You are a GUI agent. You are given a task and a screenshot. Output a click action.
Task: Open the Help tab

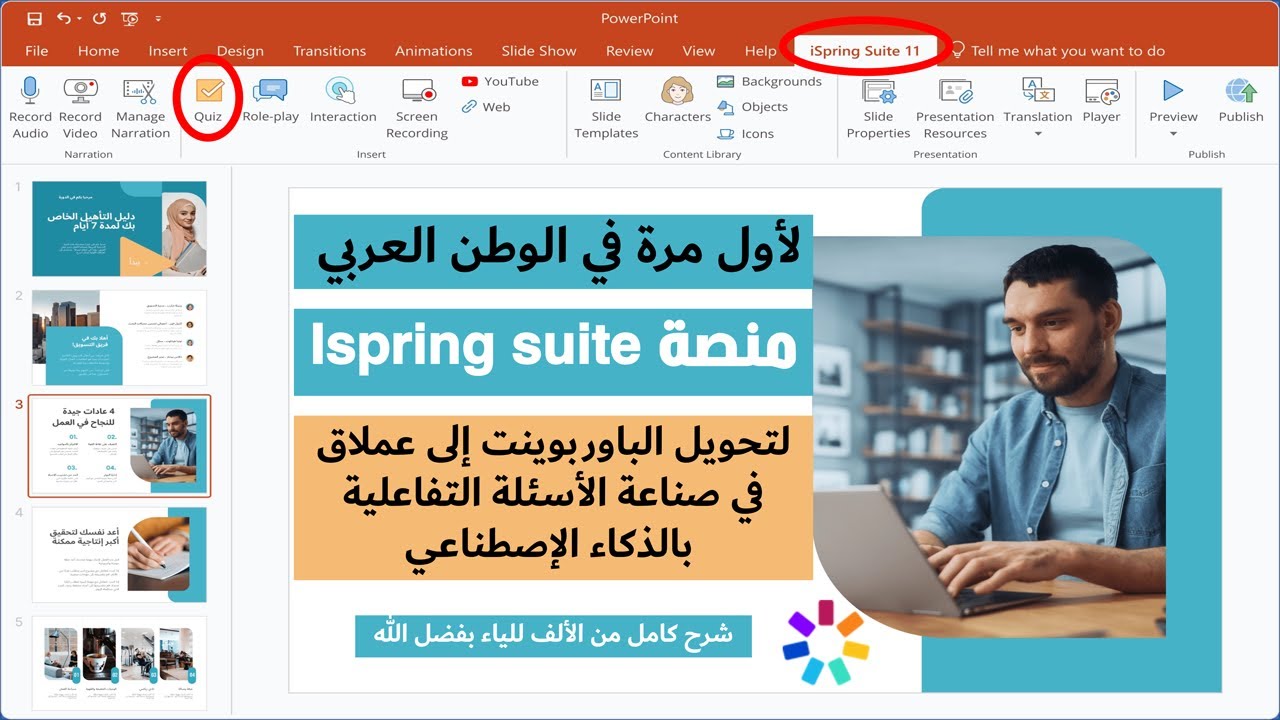pos(760,51)
